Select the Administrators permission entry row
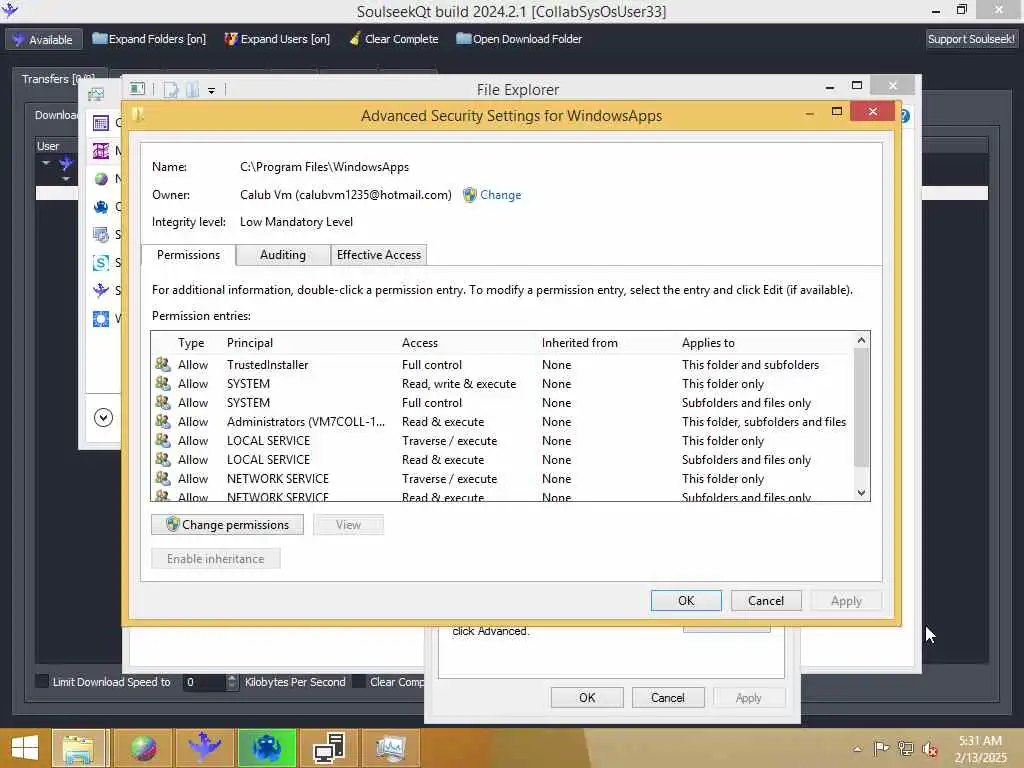 [503, 421]
